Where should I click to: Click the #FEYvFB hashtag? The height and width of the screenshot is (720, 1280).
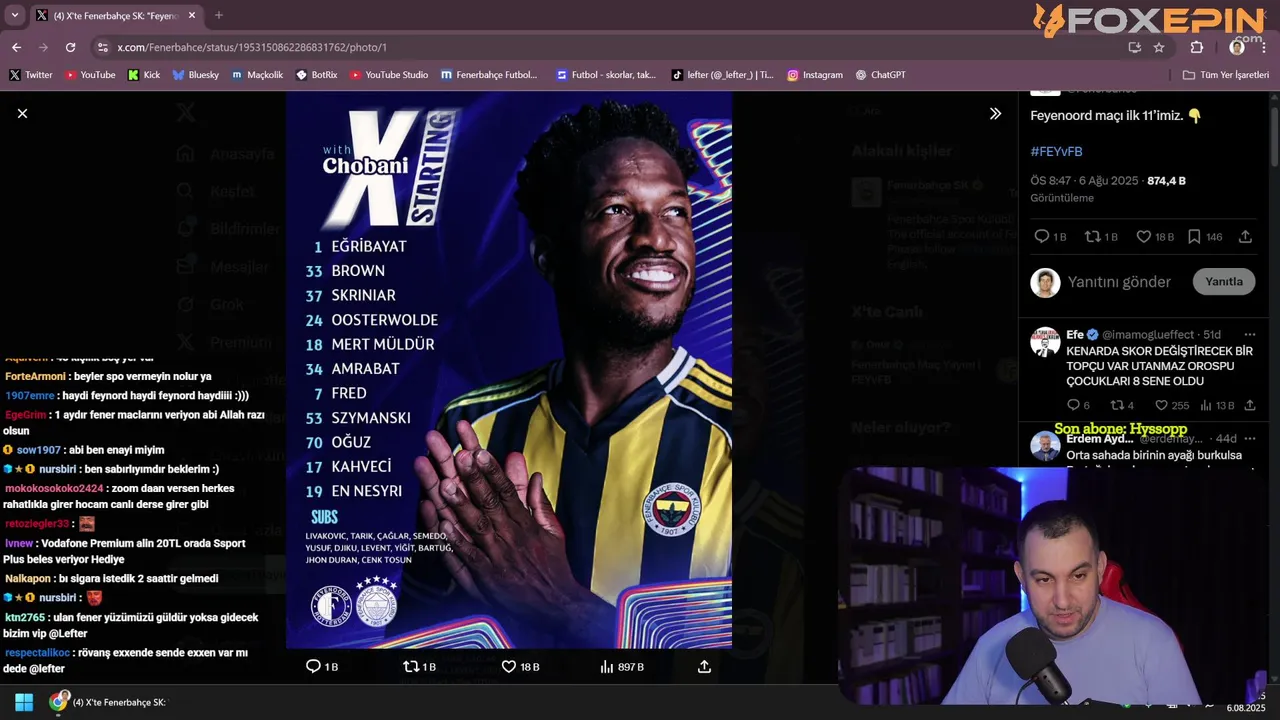click(1056, 151)
